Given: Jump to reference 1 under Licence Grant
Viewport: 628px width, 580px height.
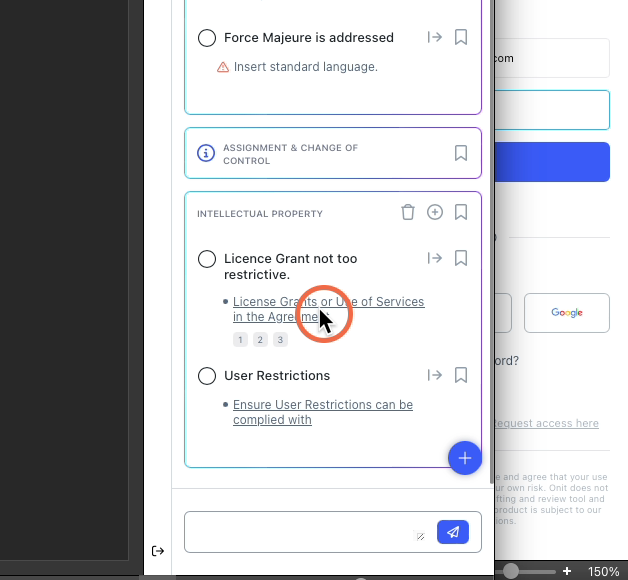Looking at the screenshot, I should (x=240, y=340).
